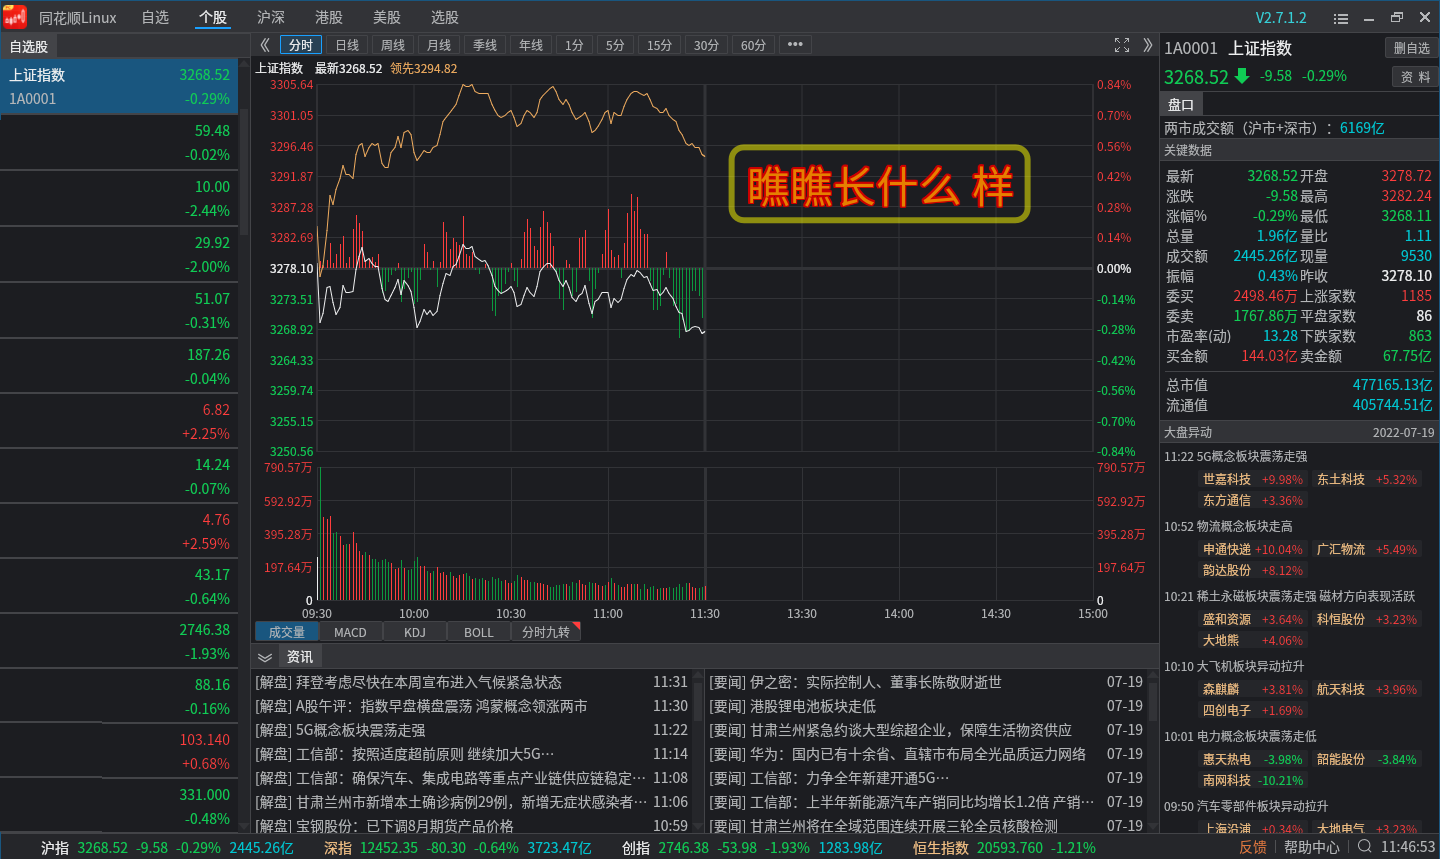Select watchlist row priced 103.140

(119, 752)
